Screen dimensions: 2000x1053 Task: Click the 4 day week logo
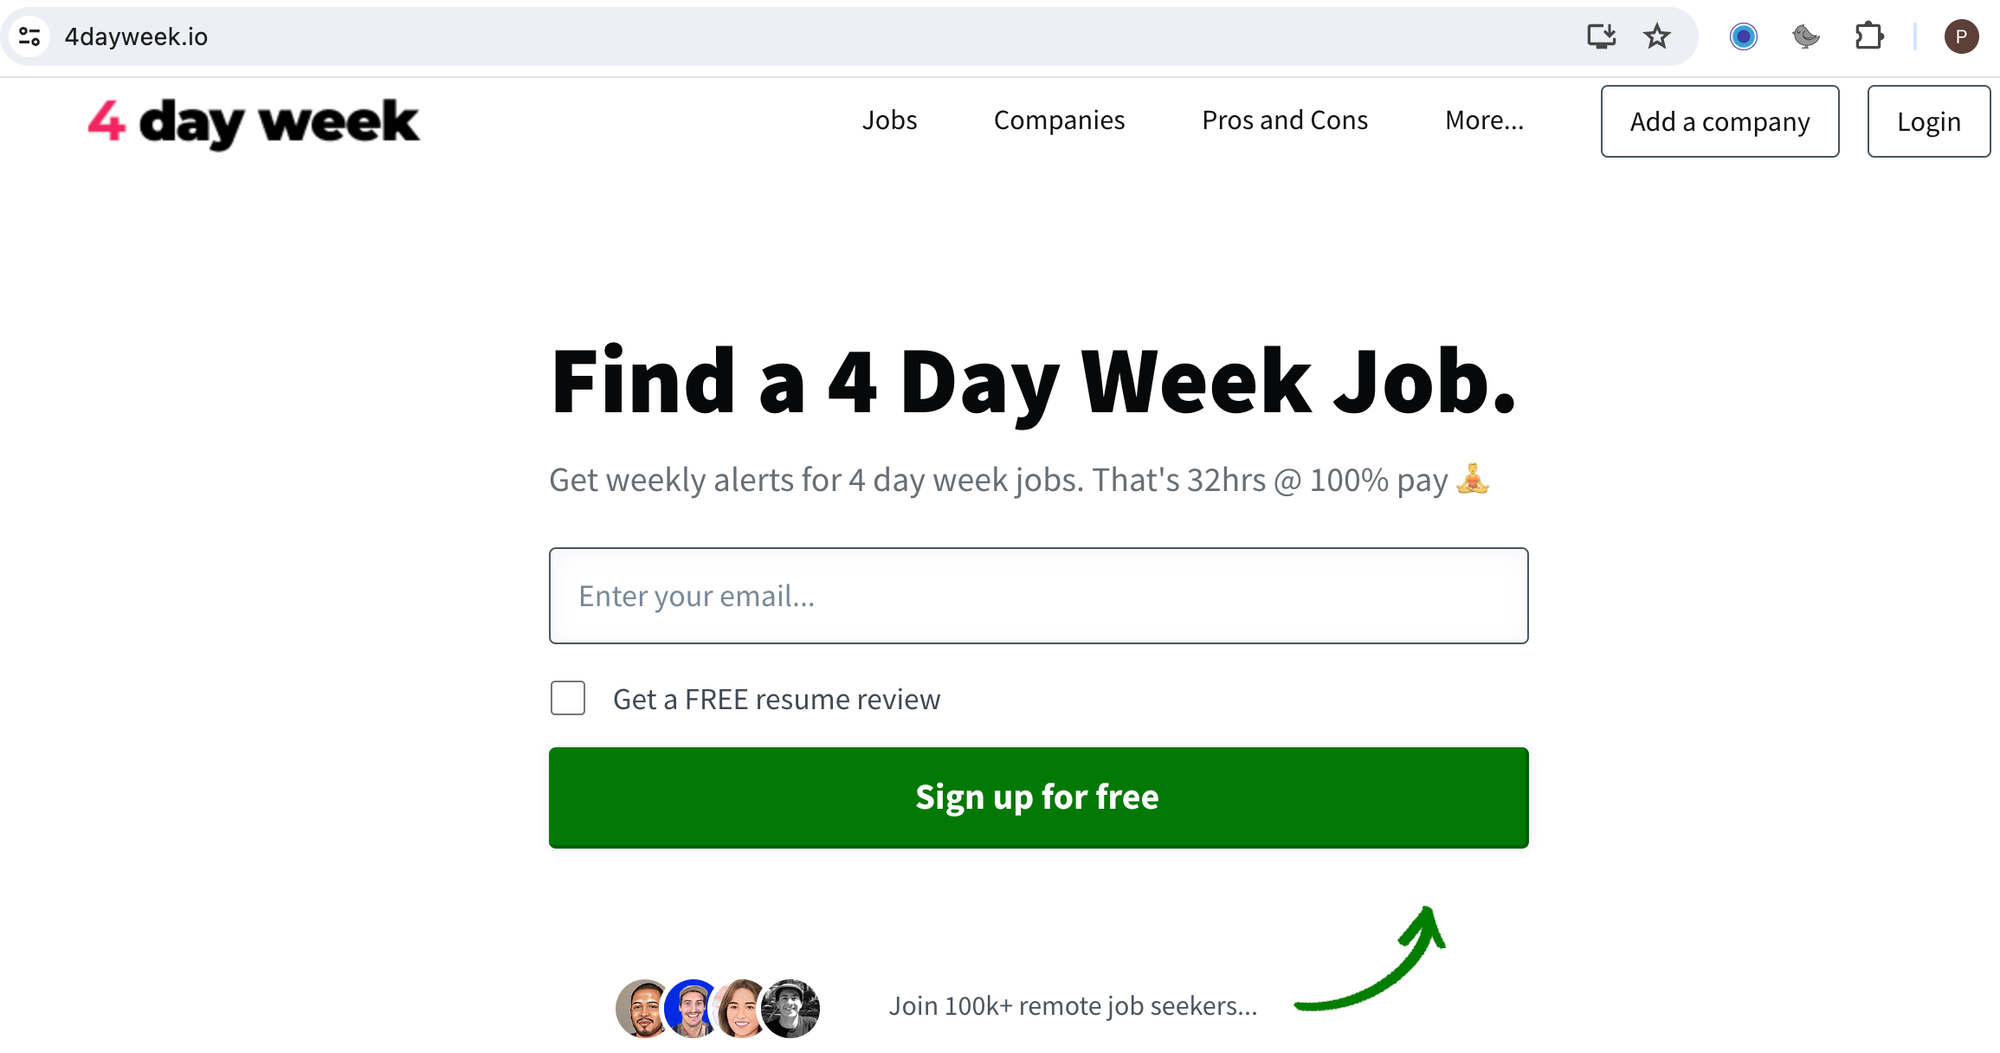pos(252,122)
